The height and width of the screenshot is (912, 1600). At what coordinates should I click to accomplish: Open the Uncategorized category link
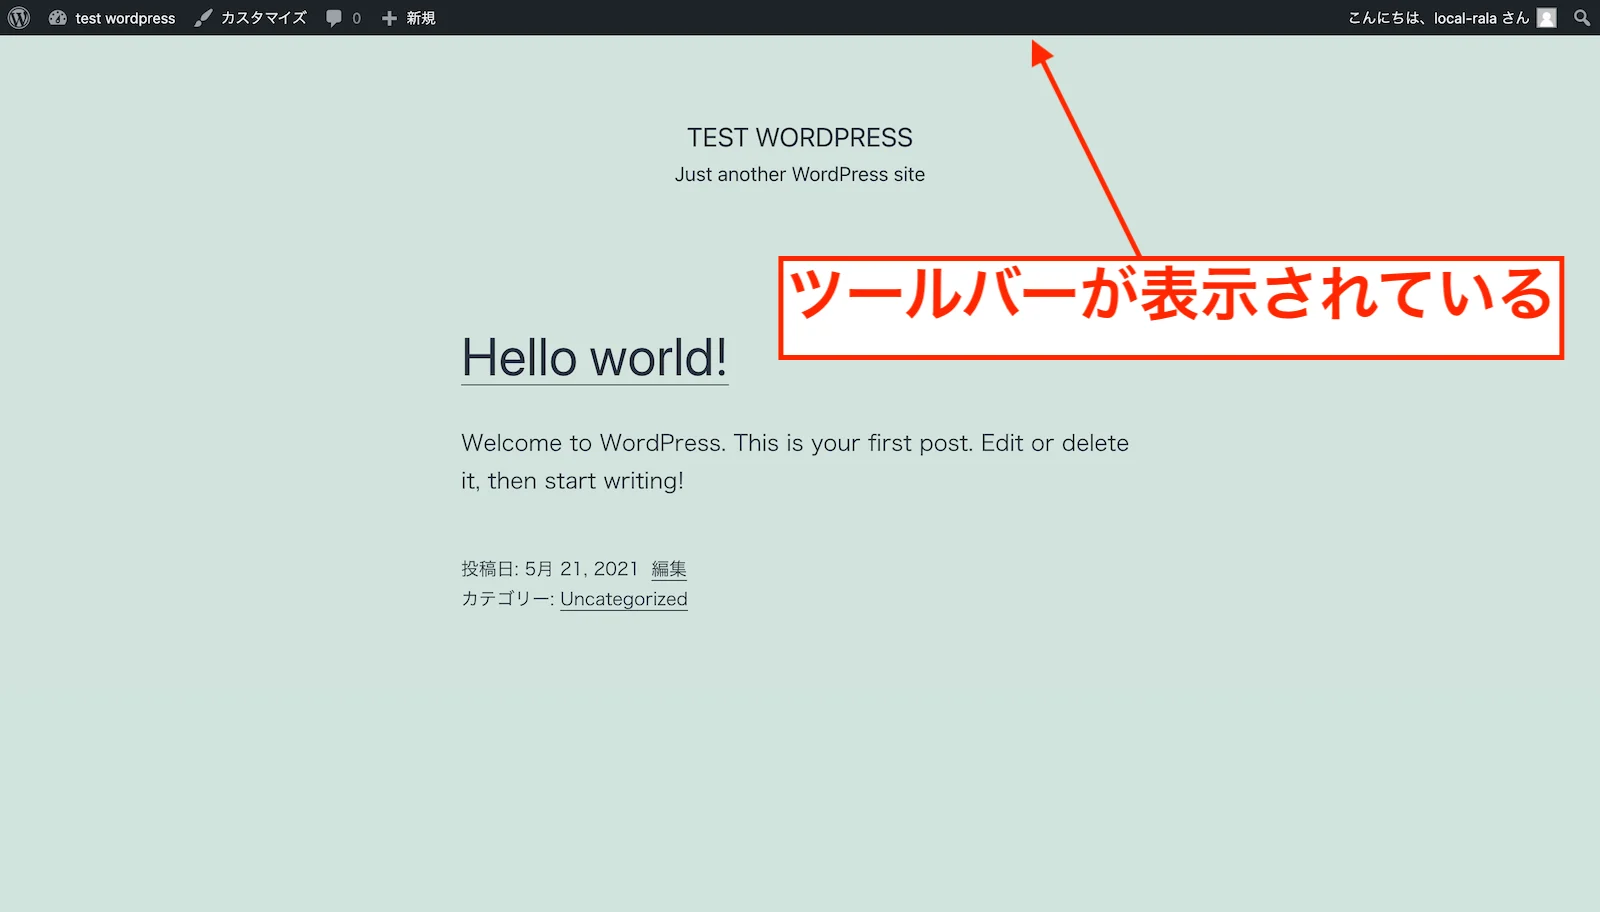(624, 599)
